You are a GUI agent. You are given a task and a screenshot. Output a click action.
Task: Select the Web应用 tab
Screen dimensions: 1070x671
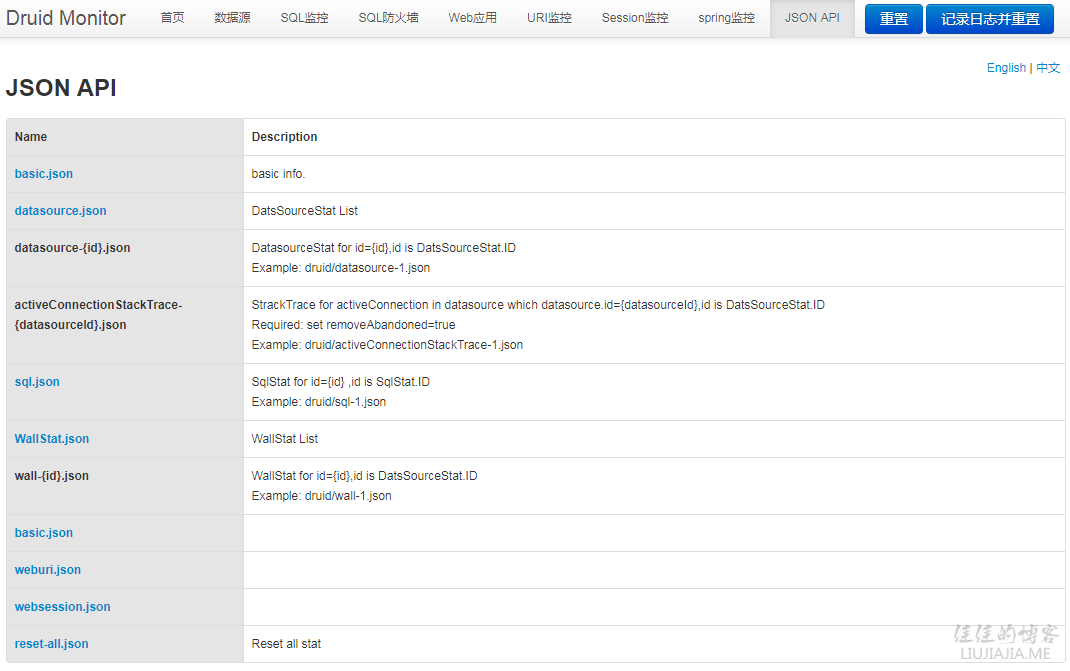472,18
